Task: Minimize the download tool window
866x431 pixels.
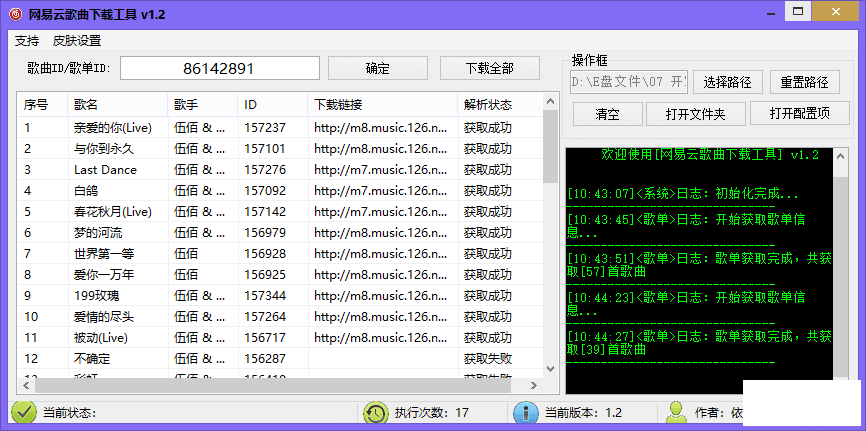Action: click(x=773, y=11)
